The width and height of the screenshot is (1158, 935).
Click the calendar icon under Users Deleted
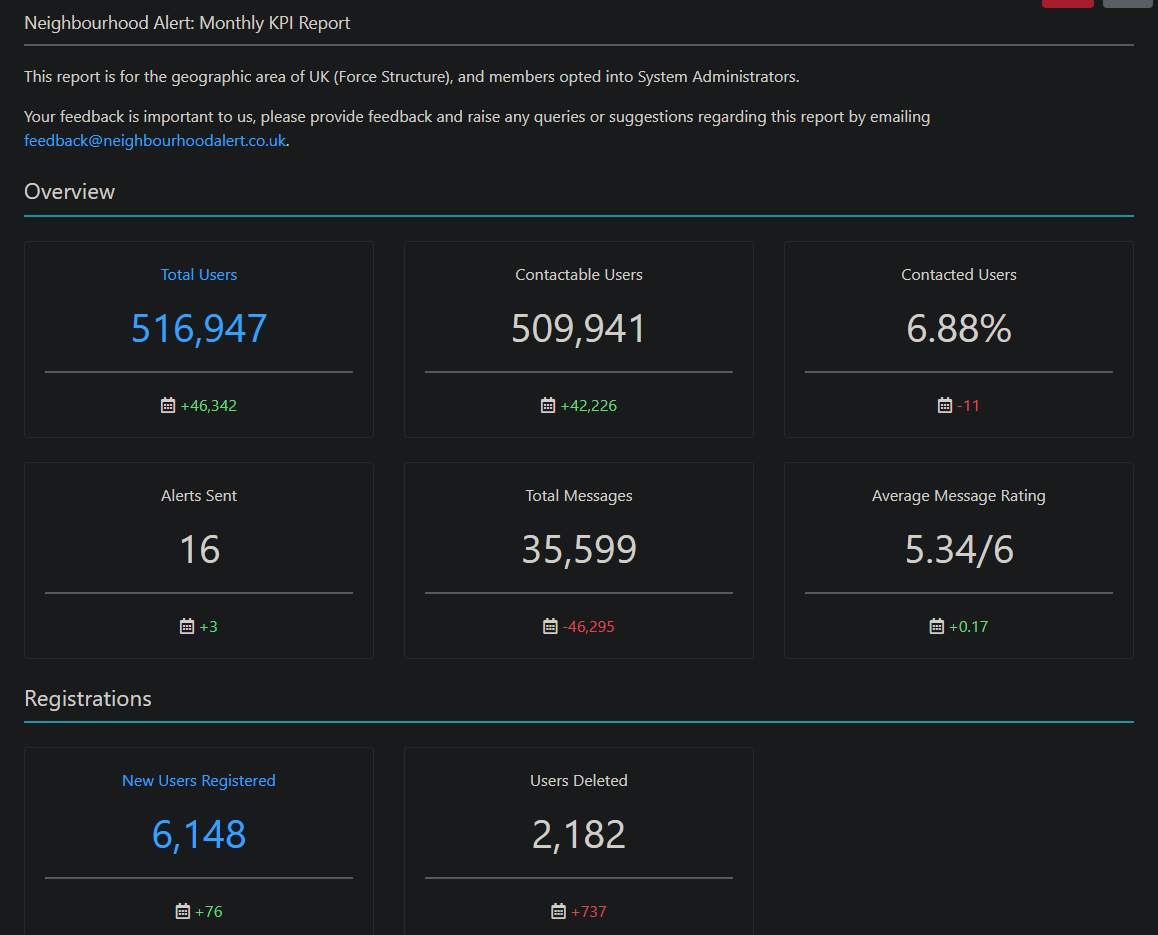559,912
